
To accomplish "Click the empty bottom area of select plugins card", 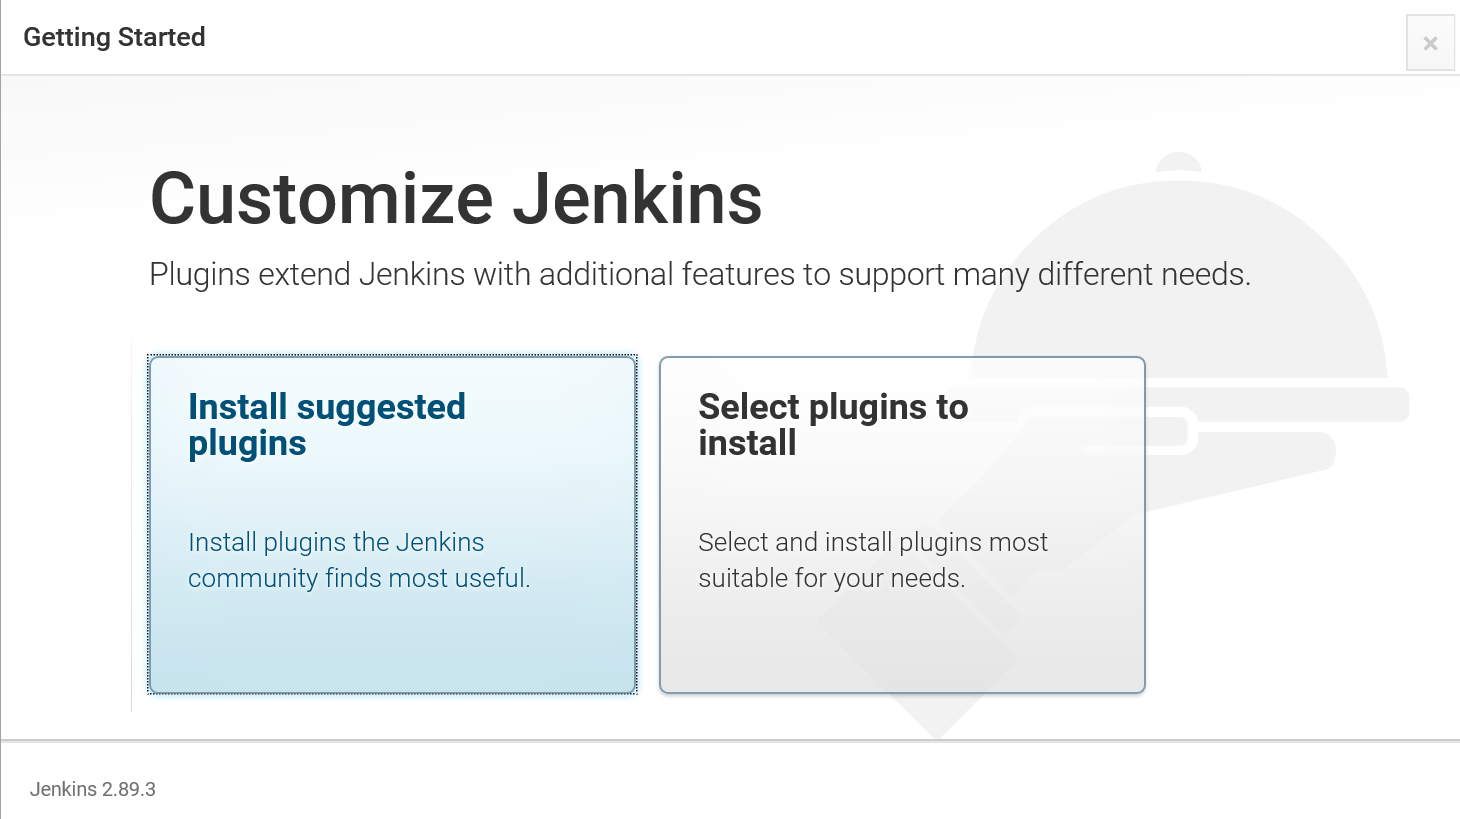I will point(902,645).
